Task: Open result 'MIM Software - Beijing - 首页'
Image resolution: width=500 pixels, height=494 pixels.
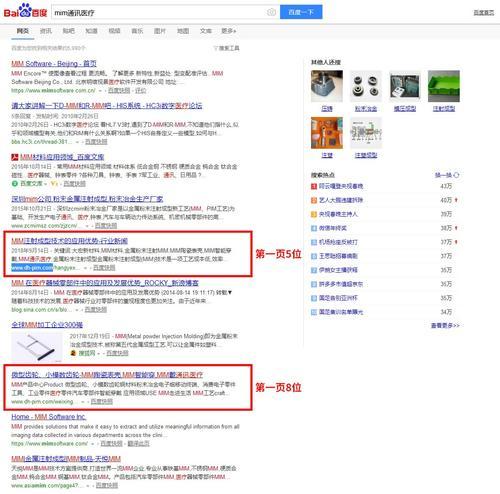Action: pyautogui.click(x=54, y=63)
